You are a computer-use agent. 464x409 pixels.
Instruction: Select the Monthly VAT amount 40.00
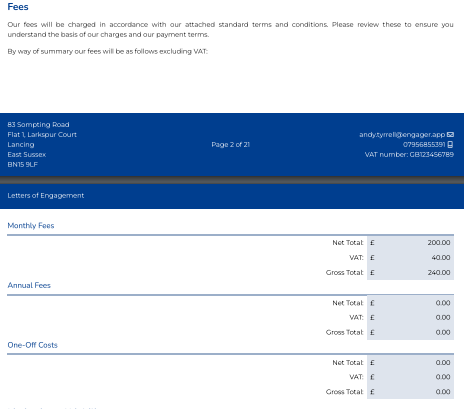point(441,258)
